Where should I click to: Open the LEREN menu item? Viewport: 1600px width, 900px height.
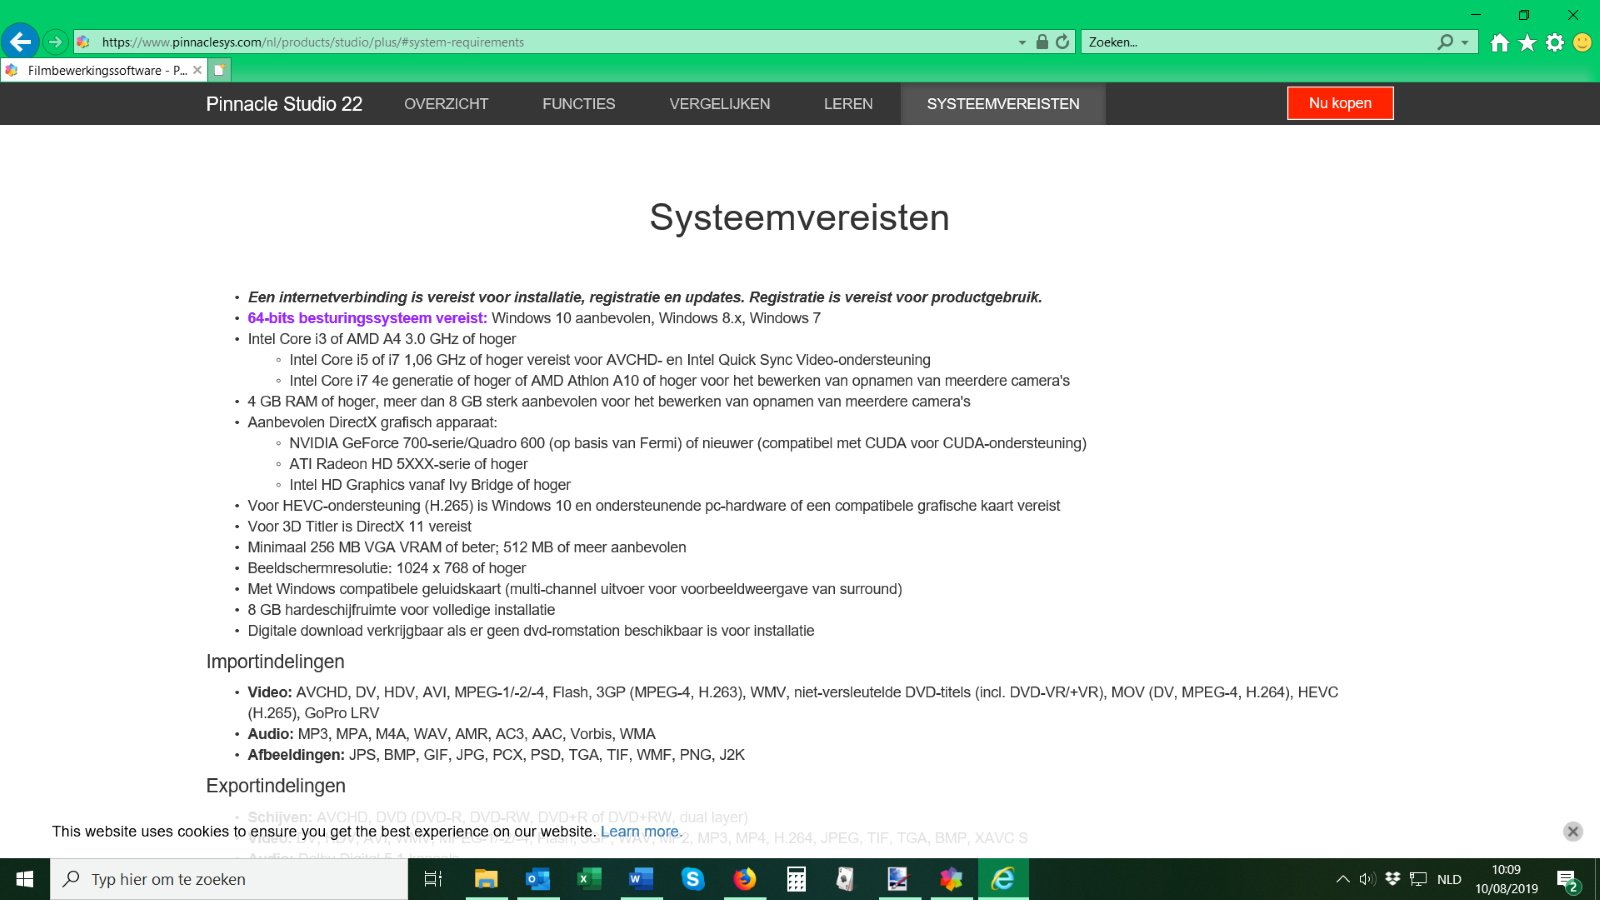coord(848,104)
